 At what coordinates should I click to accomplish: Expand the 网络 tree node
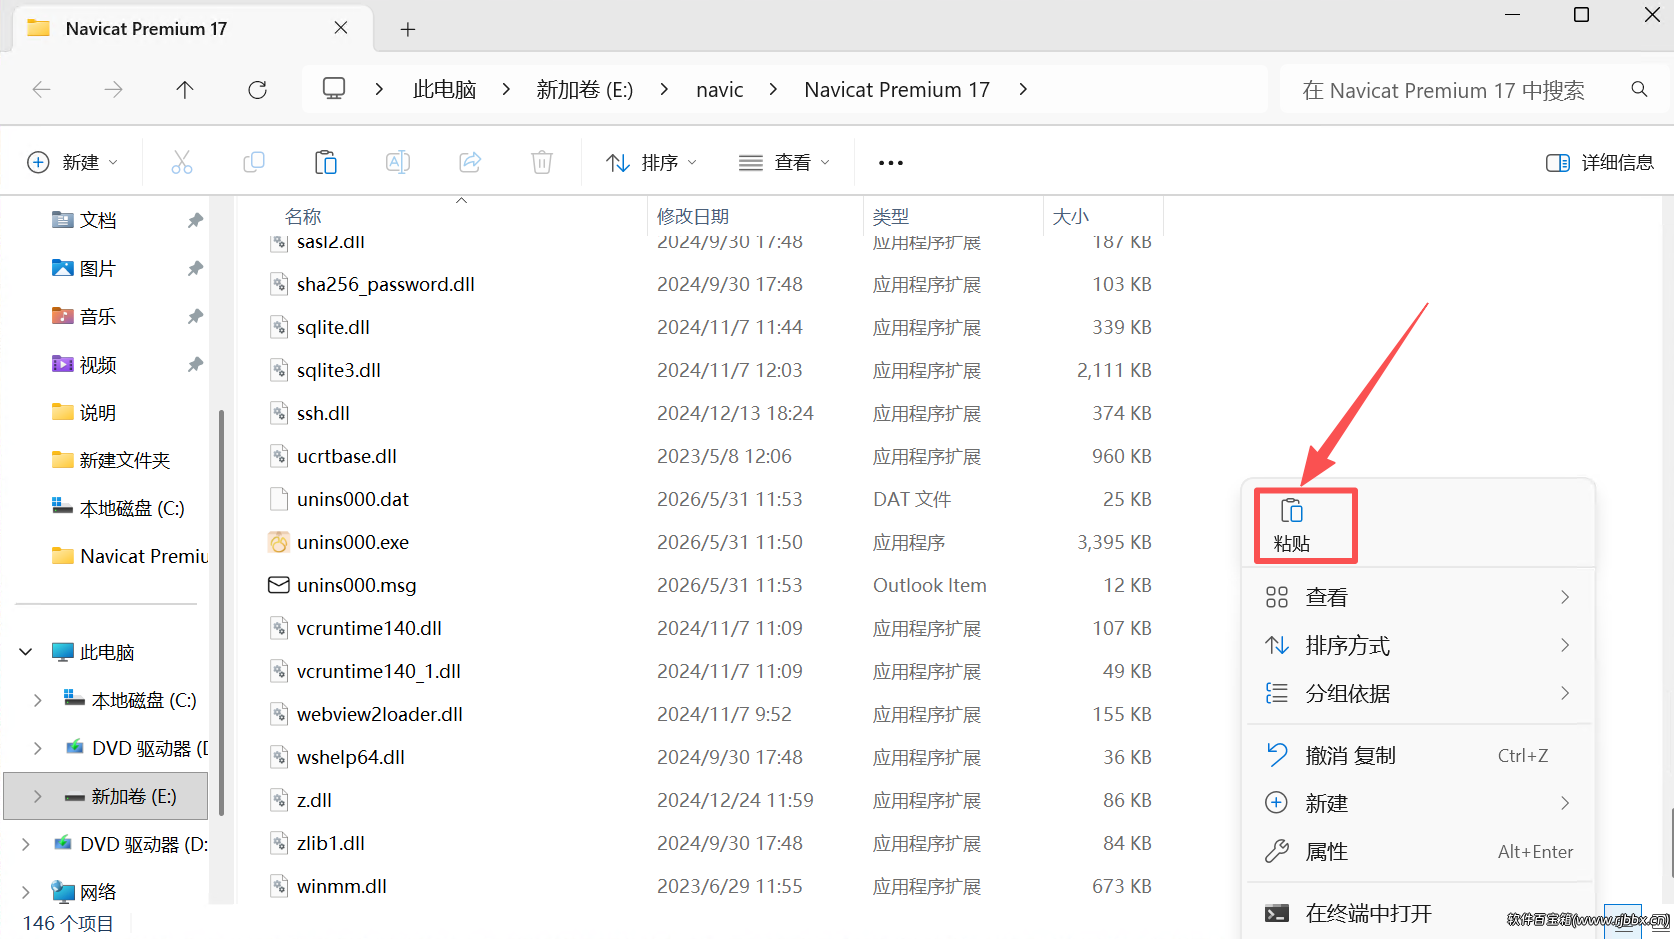tap(26, 892)
